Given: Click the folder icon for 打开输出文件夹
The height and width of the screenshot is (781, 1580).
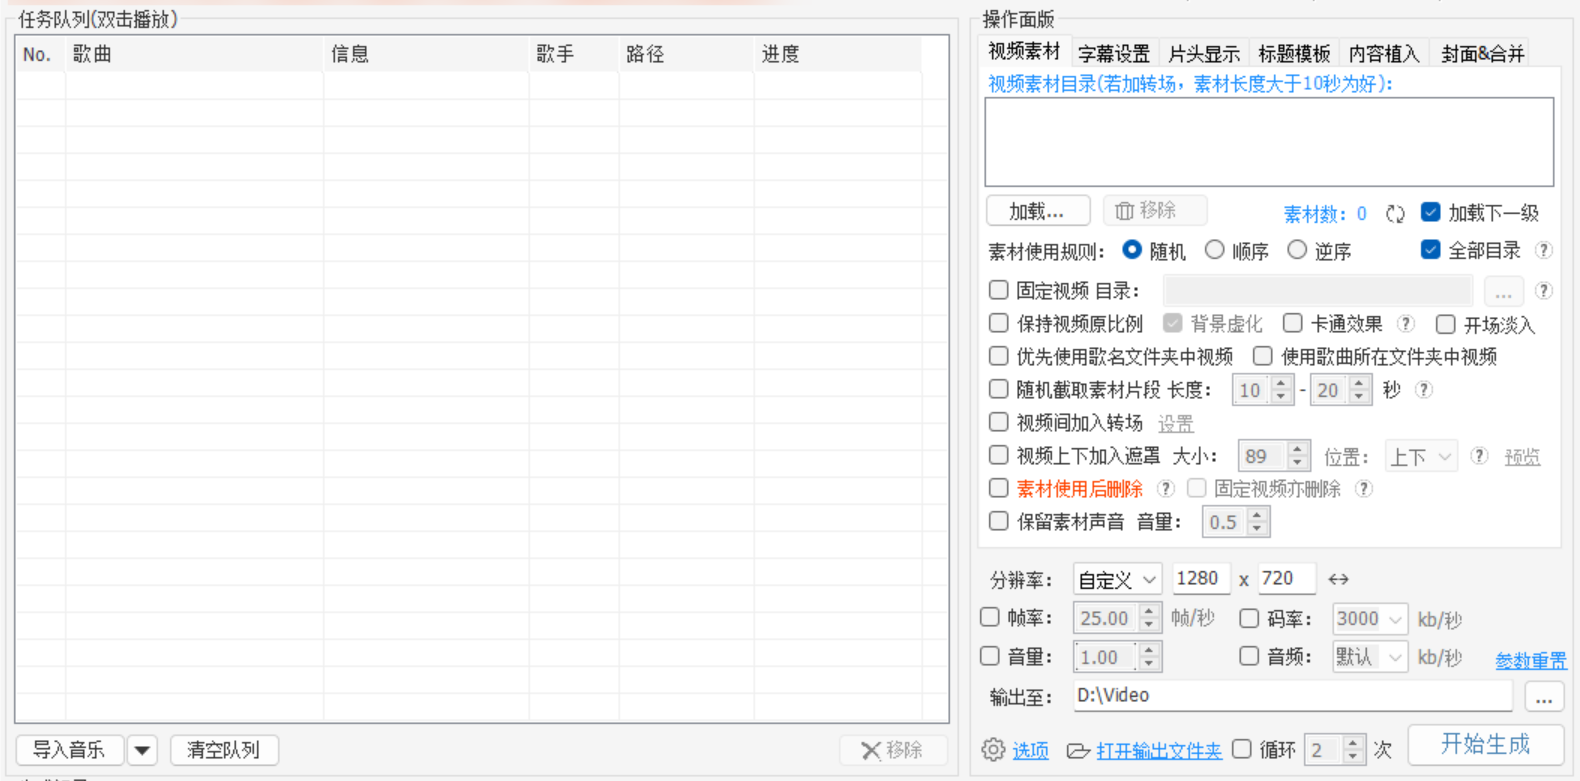Looking at the screenshot, I should pos(1078,751).
